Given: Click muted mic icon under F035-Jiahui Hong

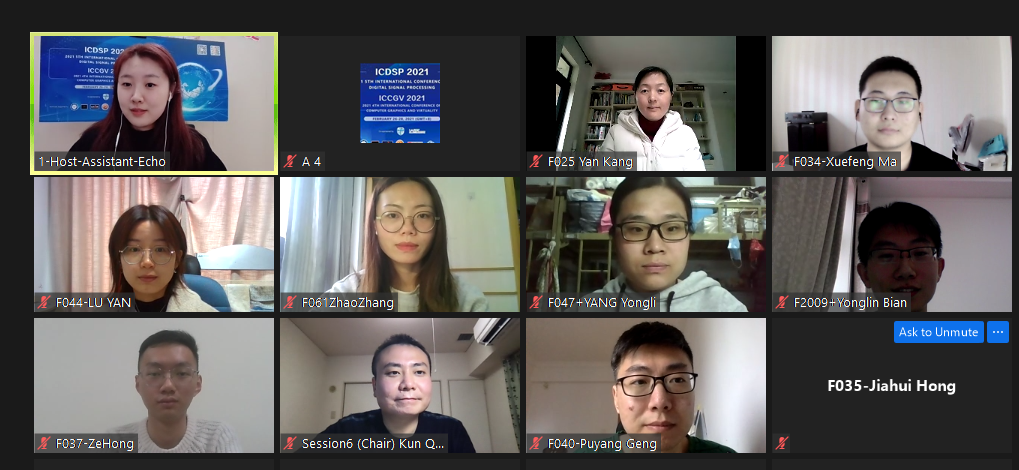Looking at the screenshot, I should (x=782, y=444).
